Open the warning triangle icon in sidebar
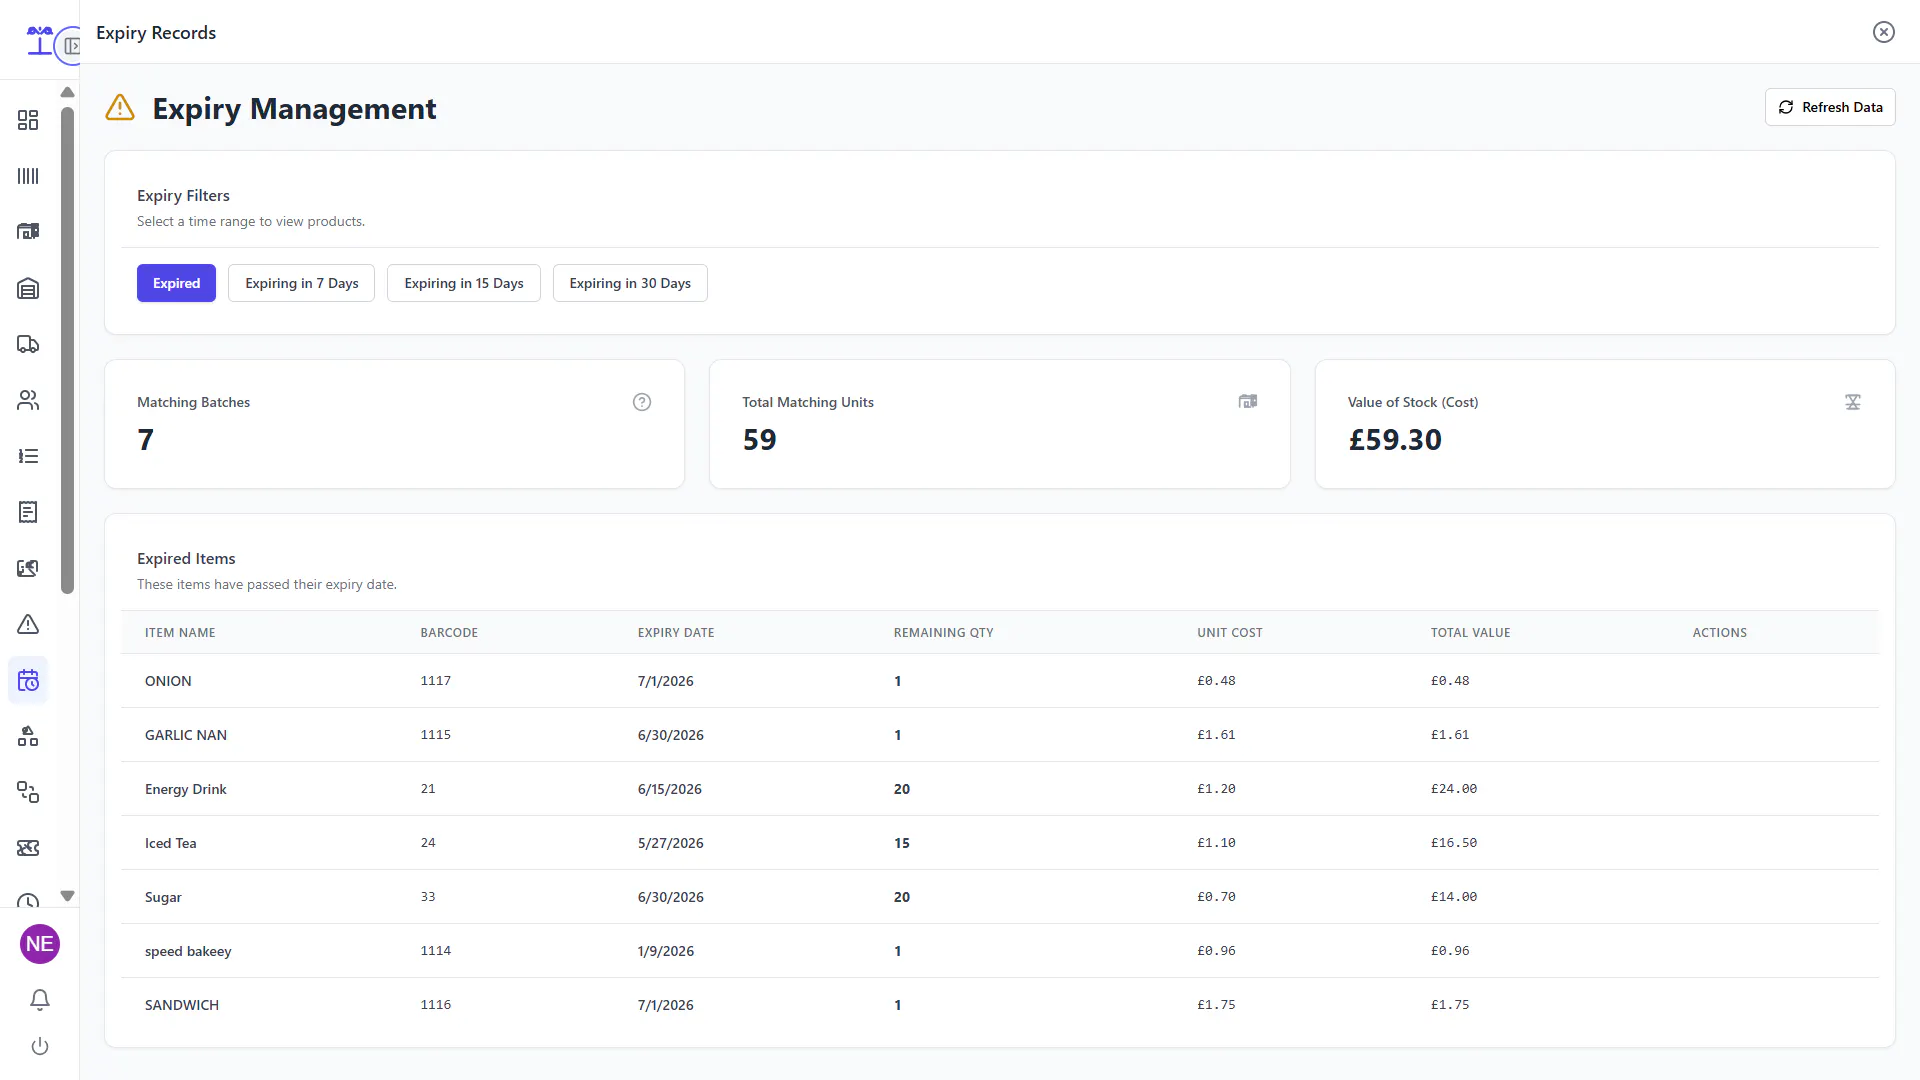Screen dimensions: 1920x1080 click(28, 624)
